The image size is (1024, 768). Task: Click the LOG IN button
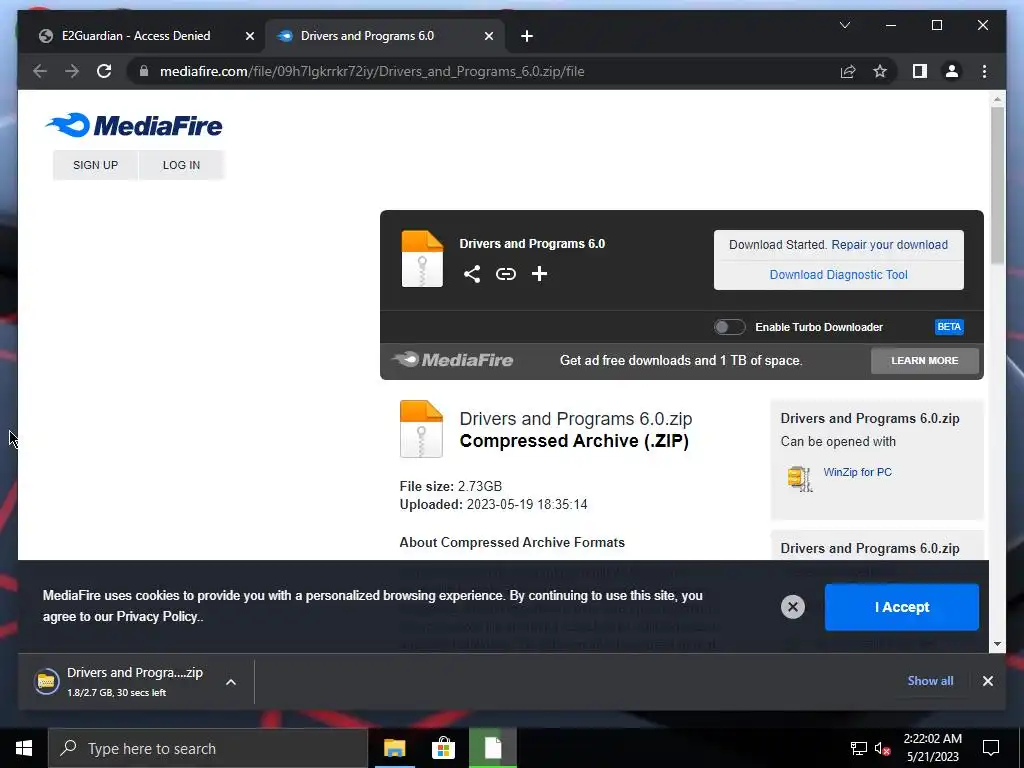(x=181, y=165)
